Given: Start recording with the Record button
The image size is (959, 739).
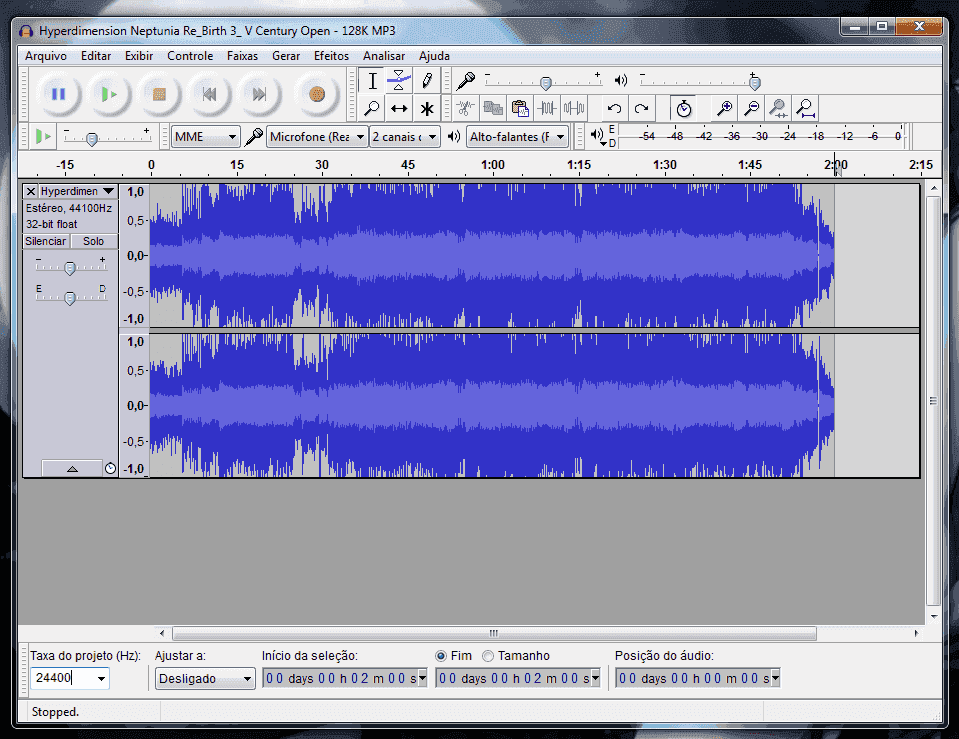Looking at the screenshot, I should point(317,94).
